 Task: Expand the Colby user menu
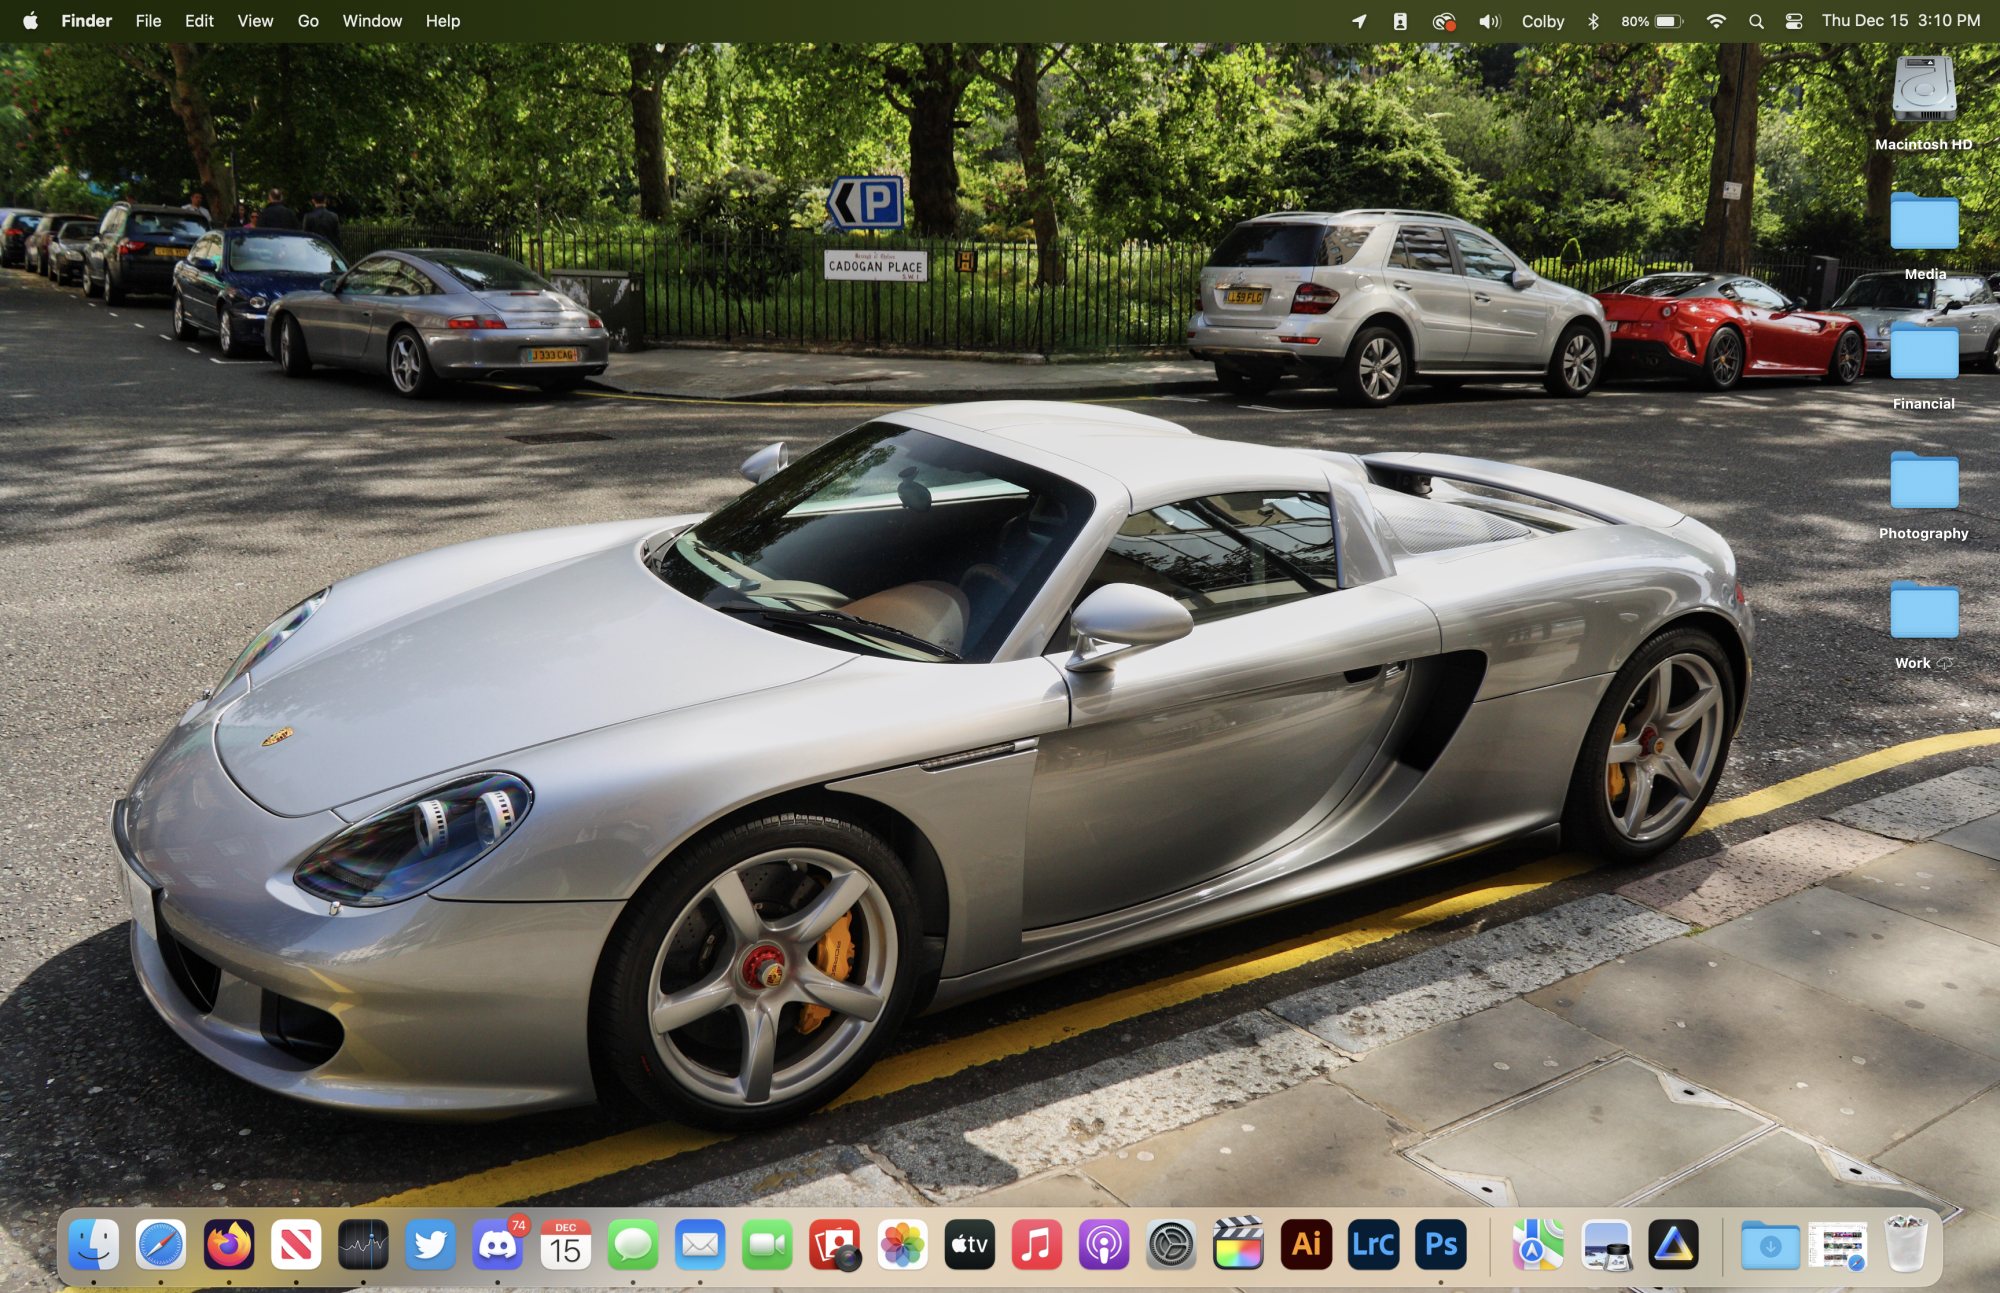[1542, 21]
